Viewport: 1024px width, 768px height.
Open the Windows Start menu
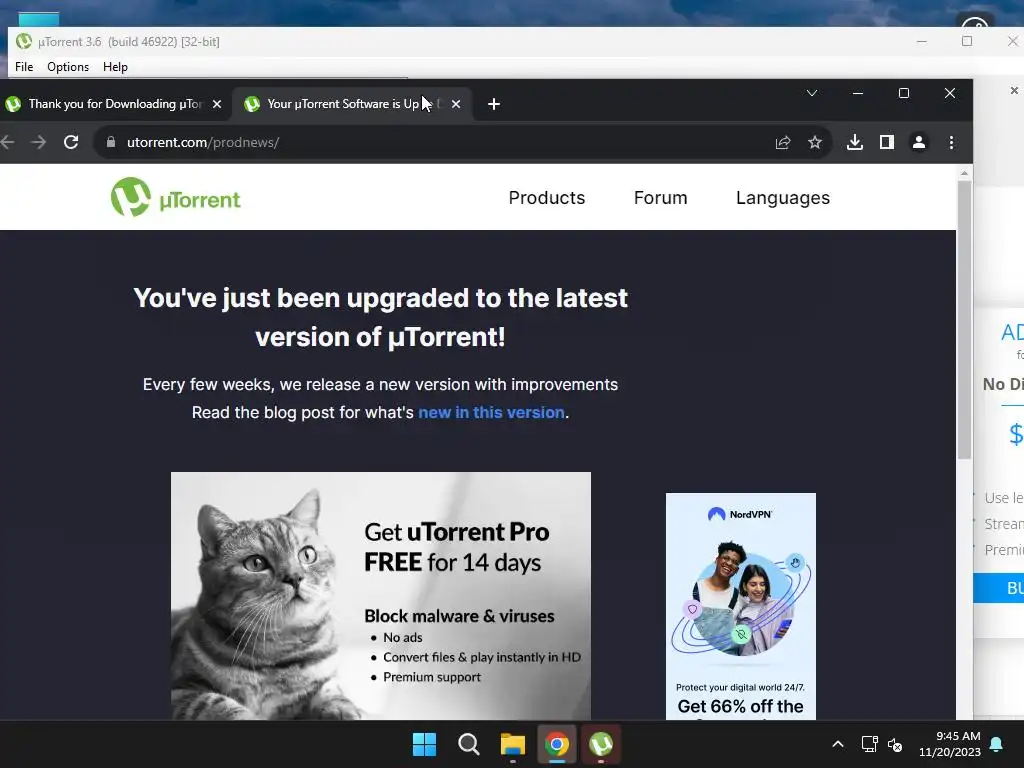(424, 744)
